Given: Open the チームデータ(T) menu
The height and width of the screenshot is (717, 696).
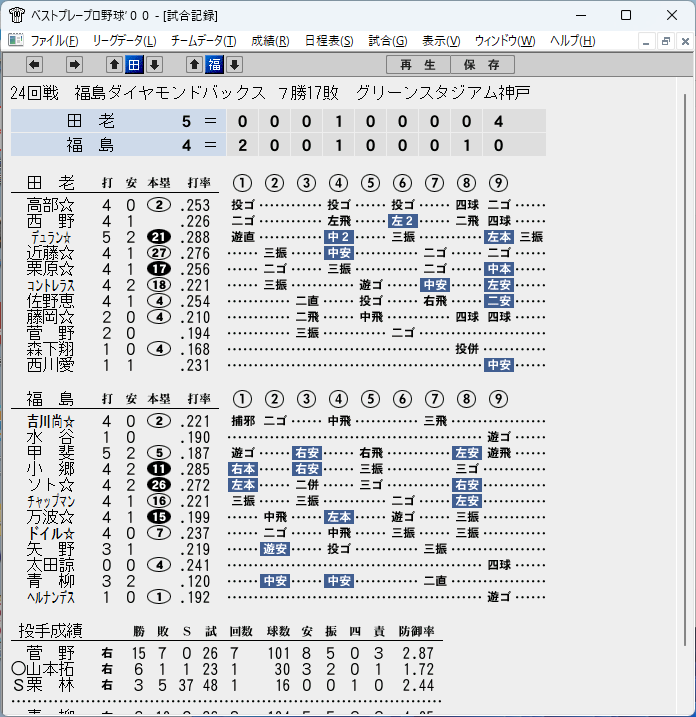Looking at the screenshot, I should pyautogui.click(x=203, y=41).
